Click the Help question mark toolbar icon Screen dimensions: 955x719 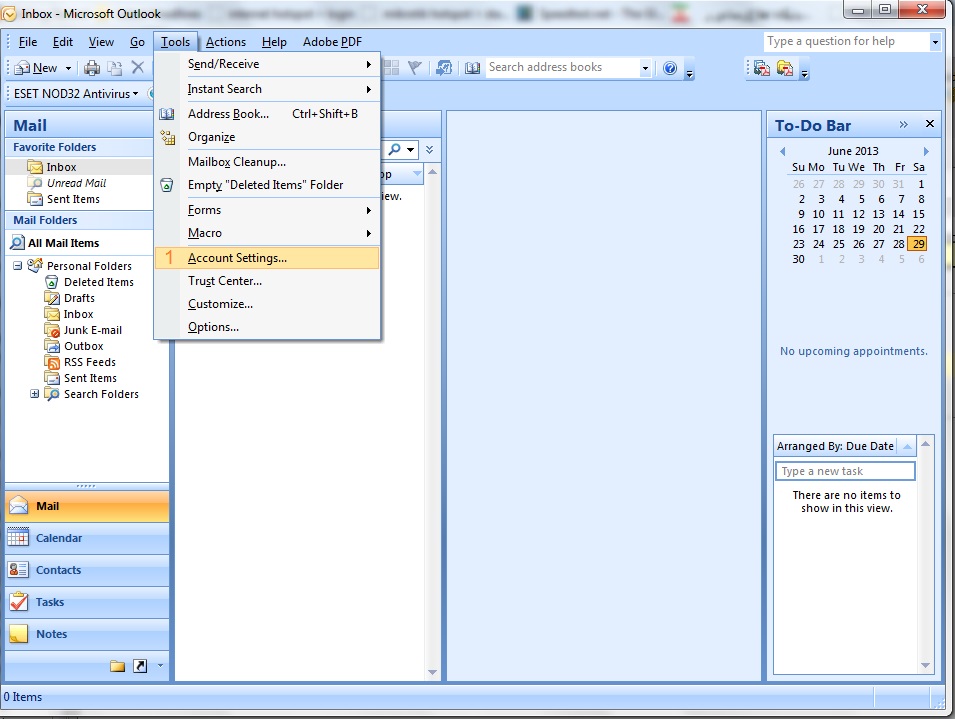pyautogui.click(x=669, y=68)
